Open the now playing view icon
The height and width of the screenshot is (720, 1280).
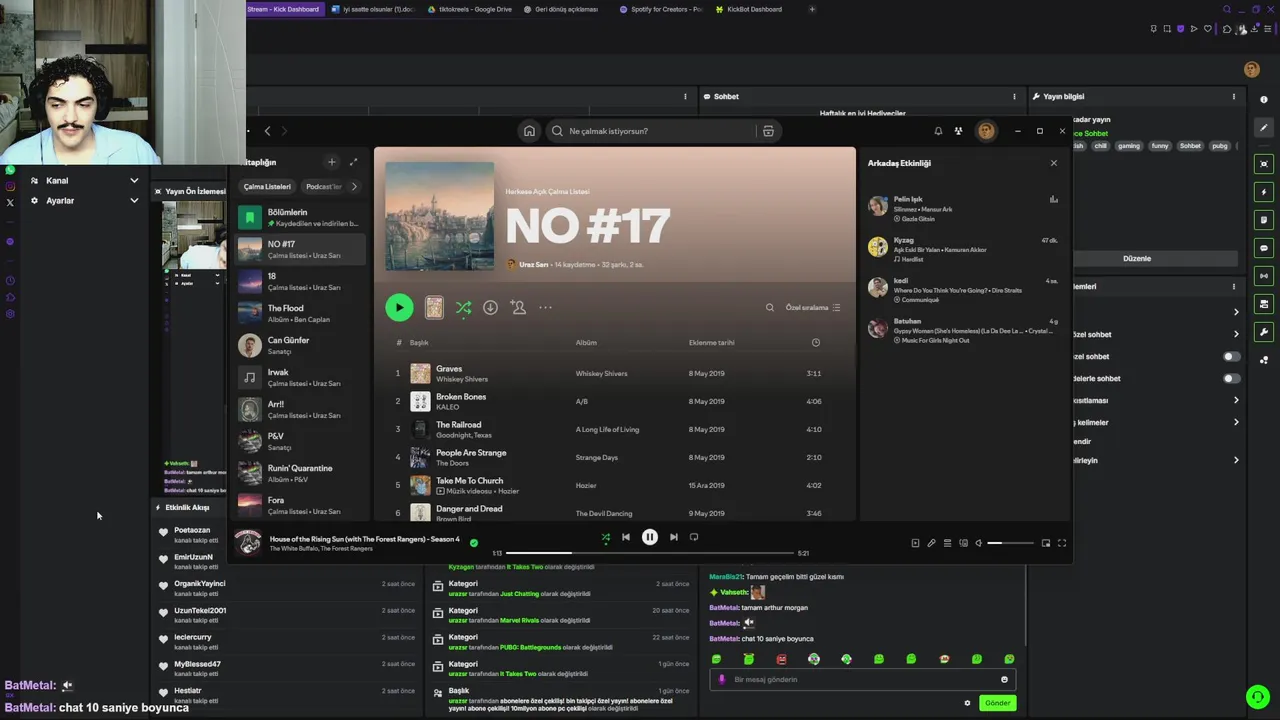pyautogui.click(x=915, y=543)
